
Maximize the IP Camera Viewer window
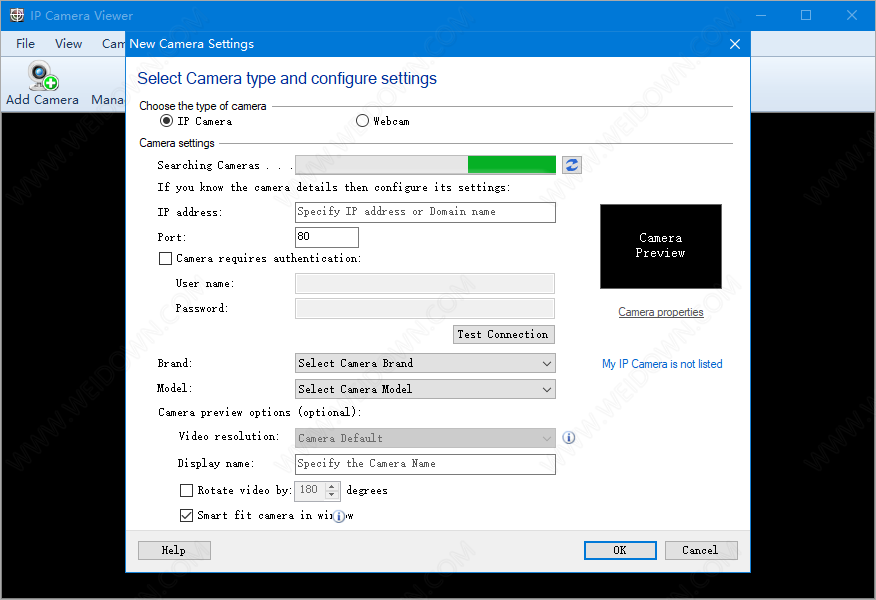806,15
